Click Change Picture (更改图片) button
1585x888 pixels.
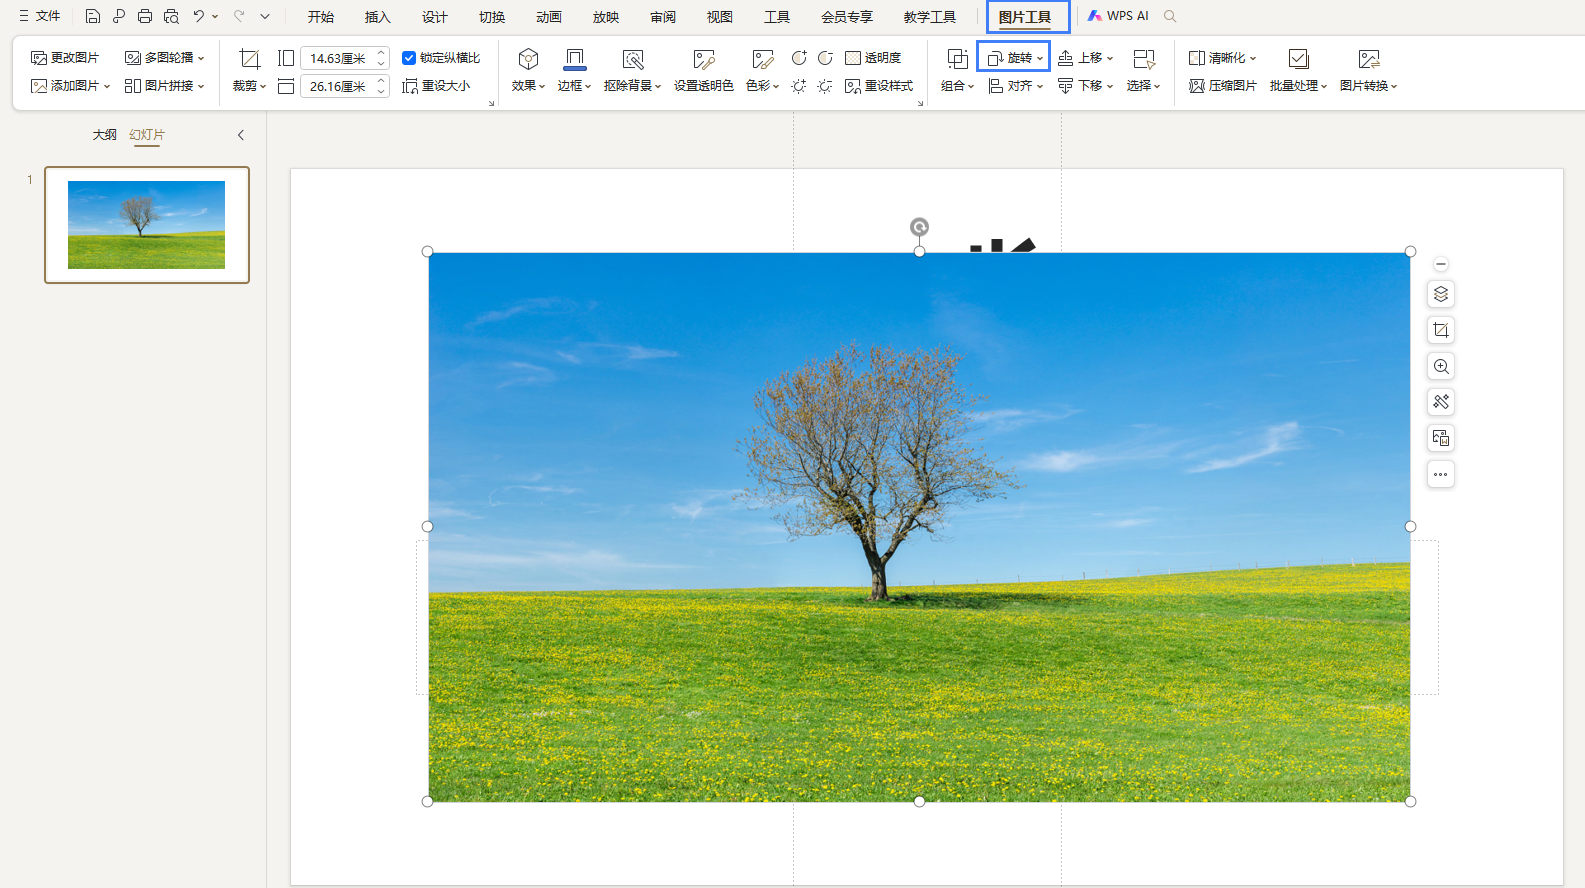tap(65, 58)
